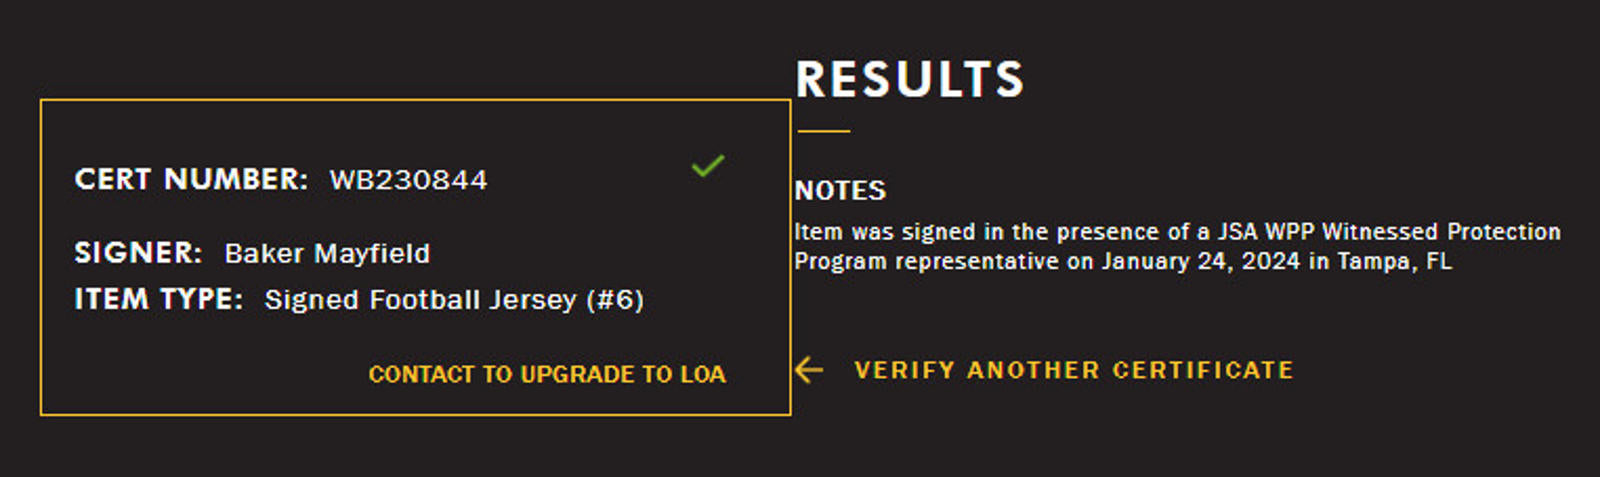The image size is (1600, 477).
Task: Click the Item Type label
Action: pos(158,299)
